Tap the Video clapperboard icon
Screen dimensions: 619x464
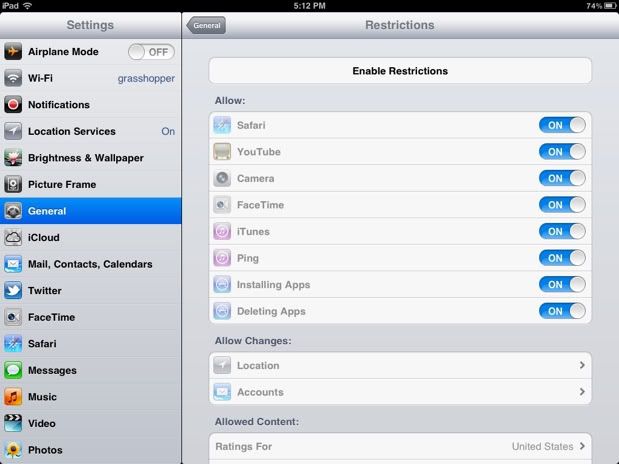(x=13, y=423)
